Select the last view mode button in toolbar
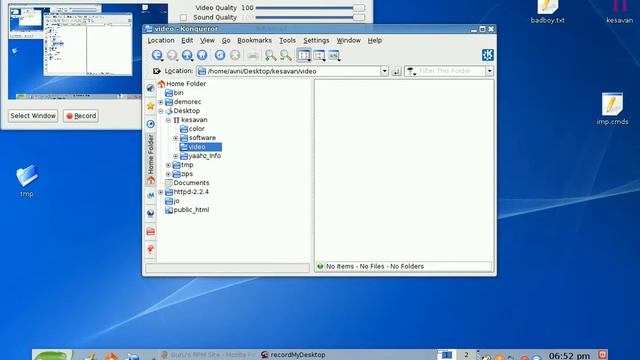Screen dimensions: 640x360 click(x=334, y=55)
